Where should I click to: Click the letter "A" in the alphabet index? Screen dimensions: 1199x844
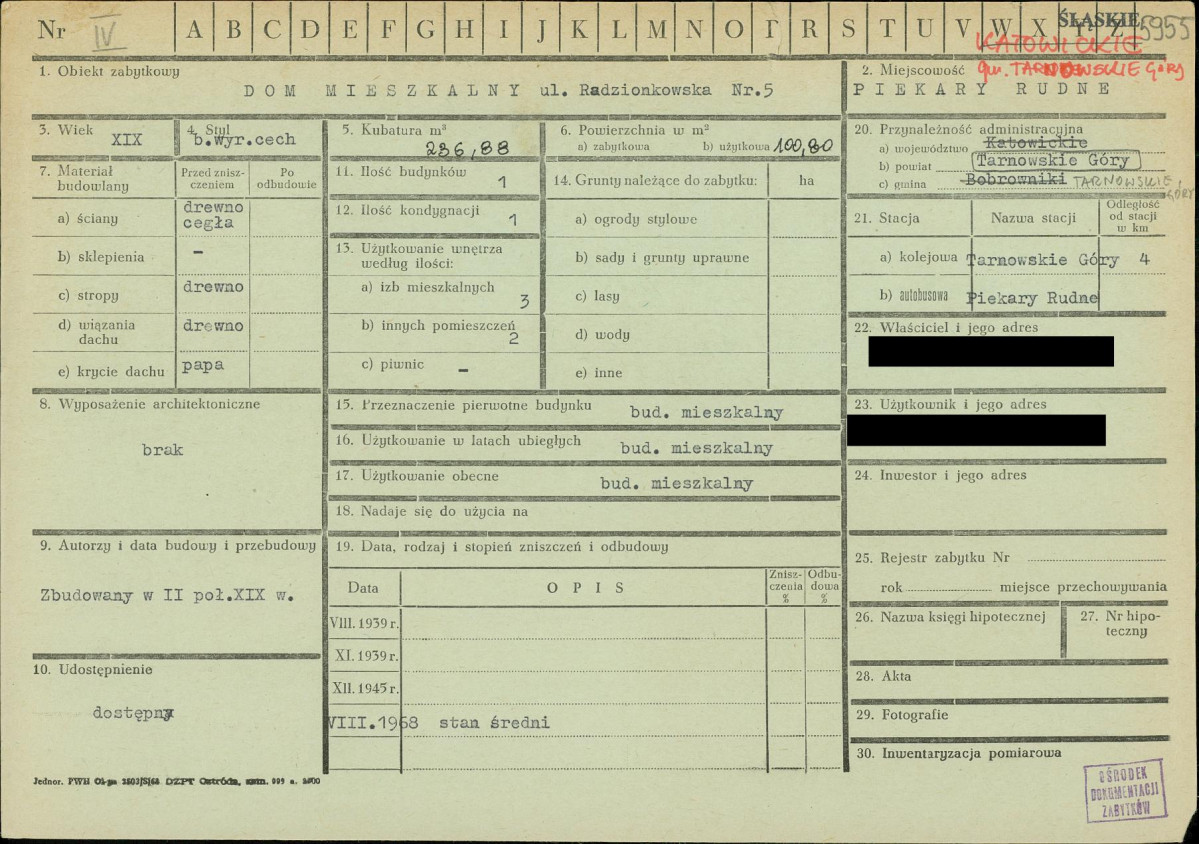(x=194, y=29)
